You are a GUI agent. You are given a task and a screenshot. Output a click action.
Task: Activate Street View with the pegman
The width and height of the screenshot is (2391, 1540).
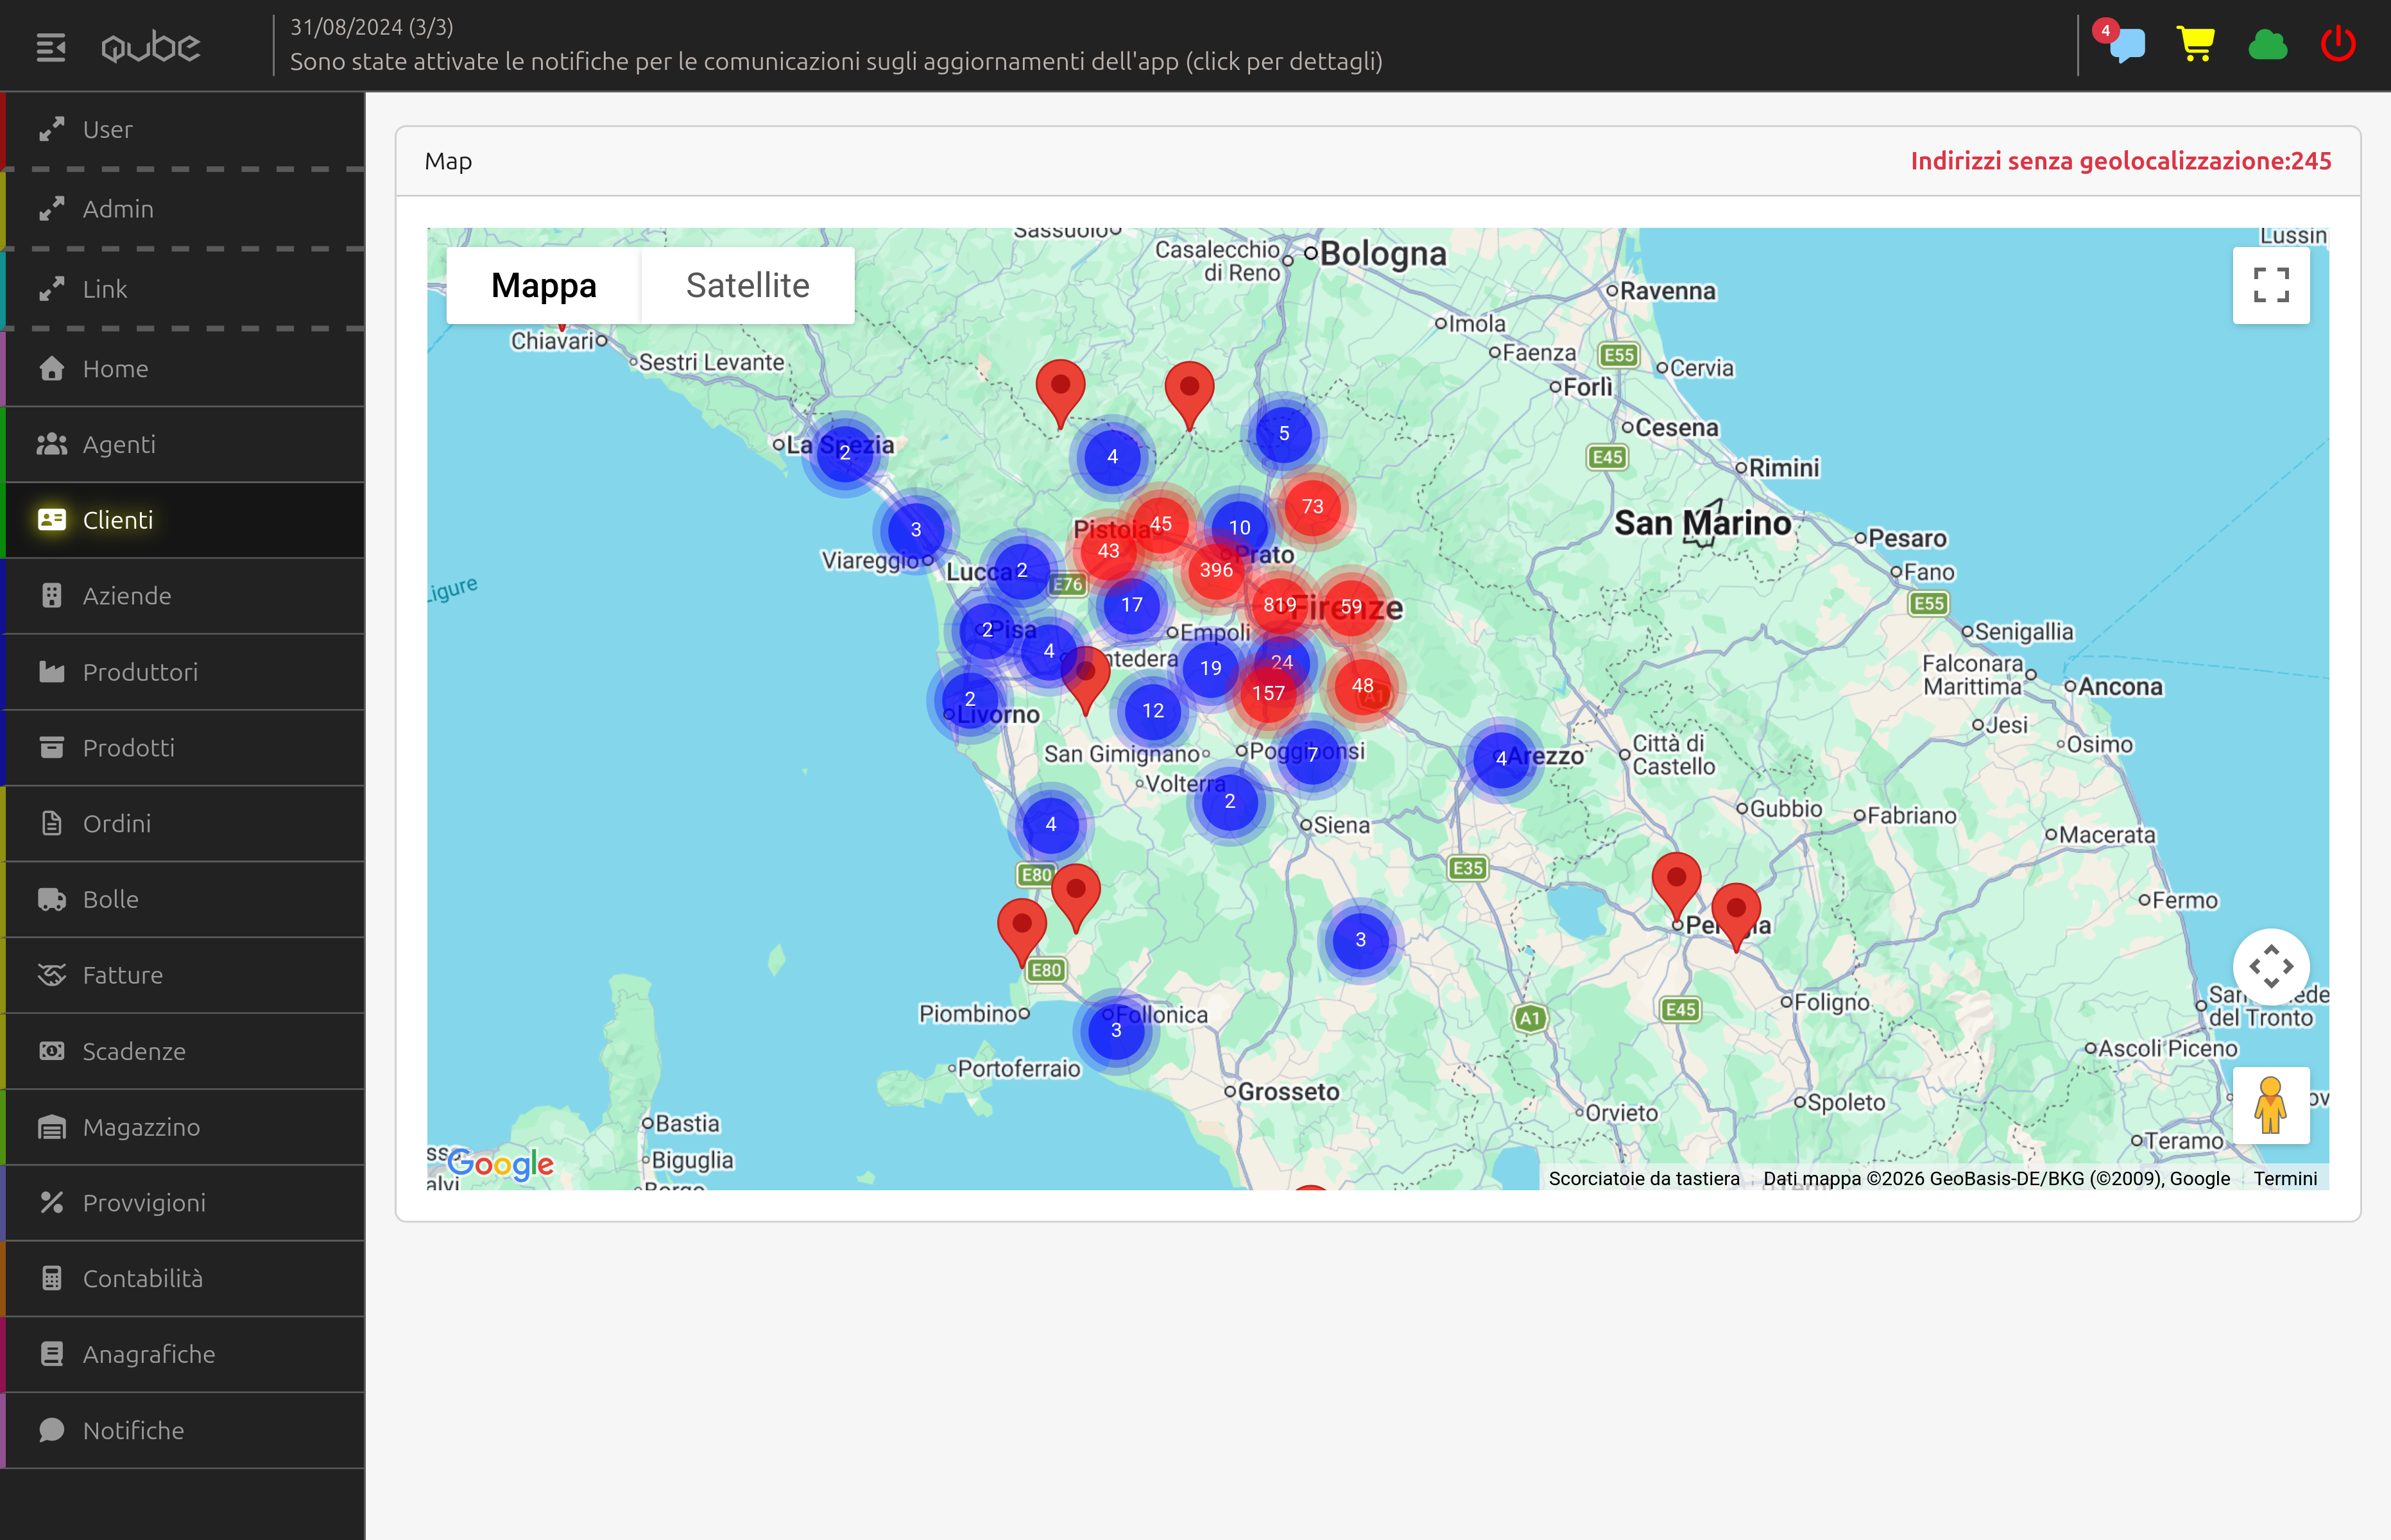pyautogui.click(x=2271, y=1105)
